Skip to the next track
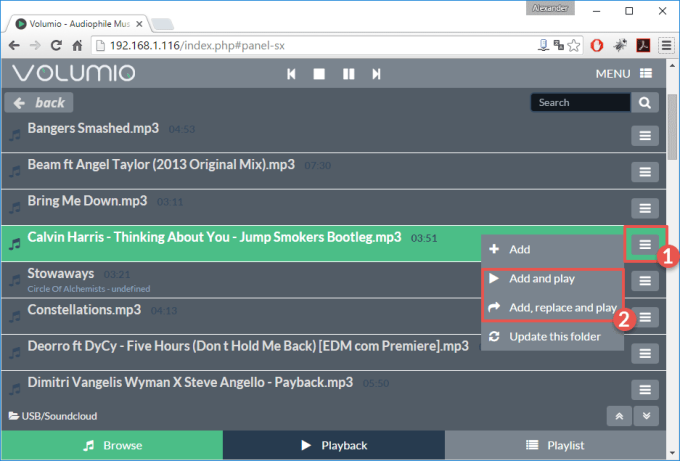 376,74
